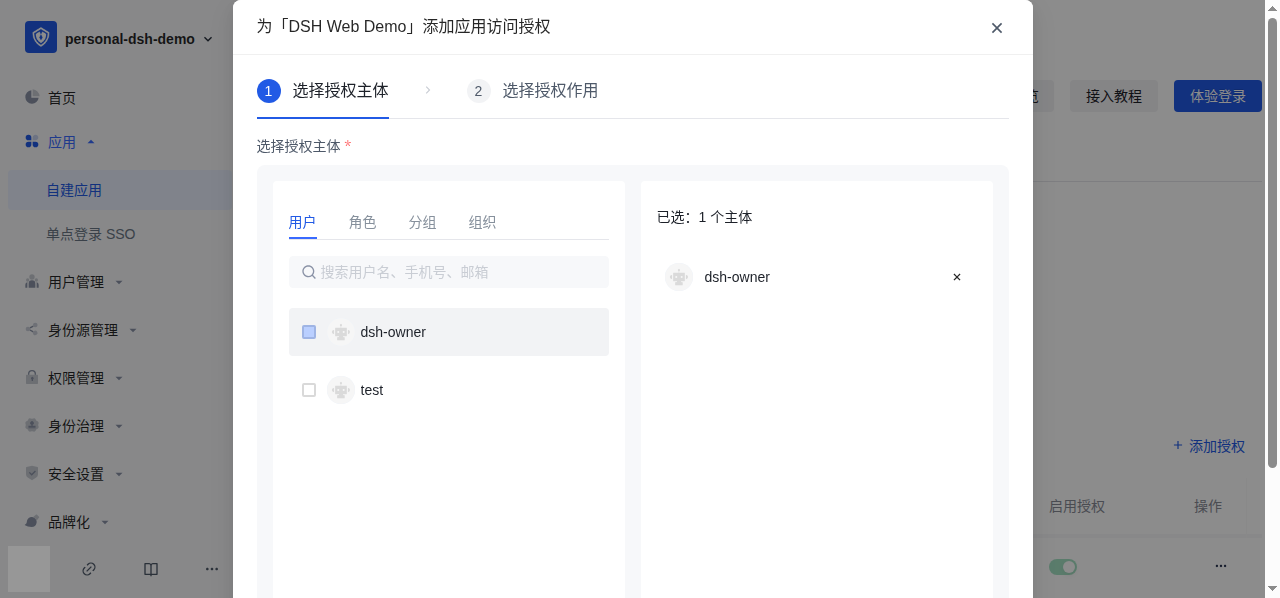Expand the 品牌化 menu arrow

tap(105, 522)
